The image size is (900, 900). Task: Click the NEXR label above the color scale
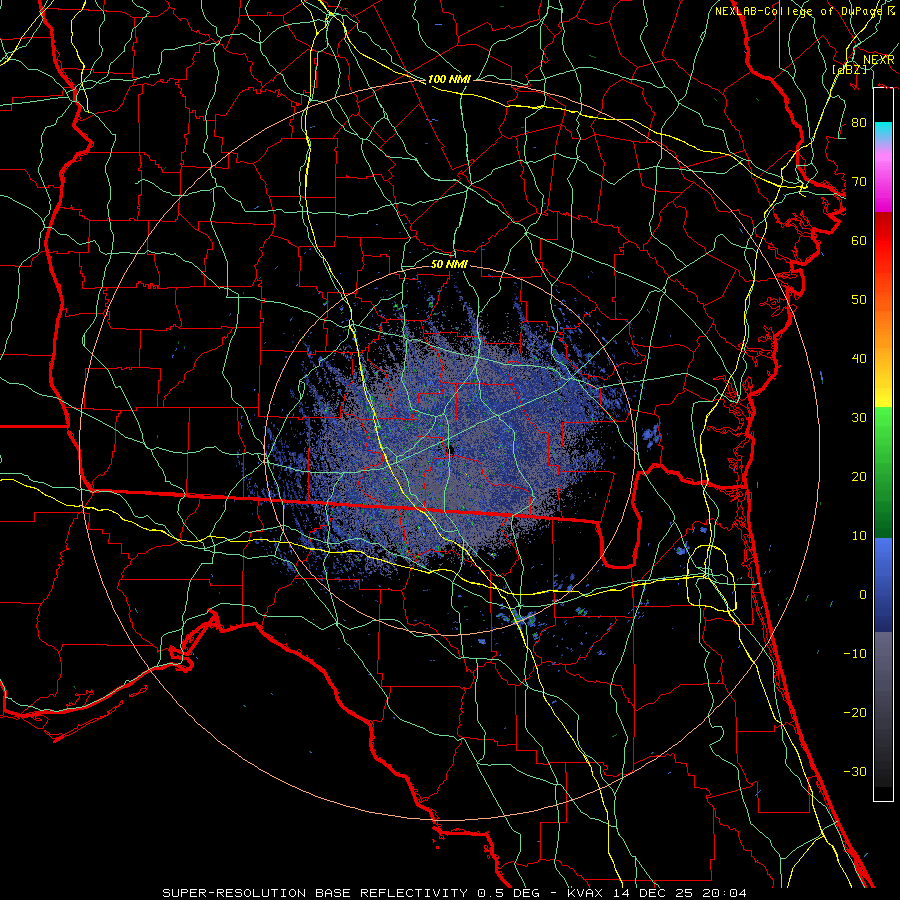point(878,60)
